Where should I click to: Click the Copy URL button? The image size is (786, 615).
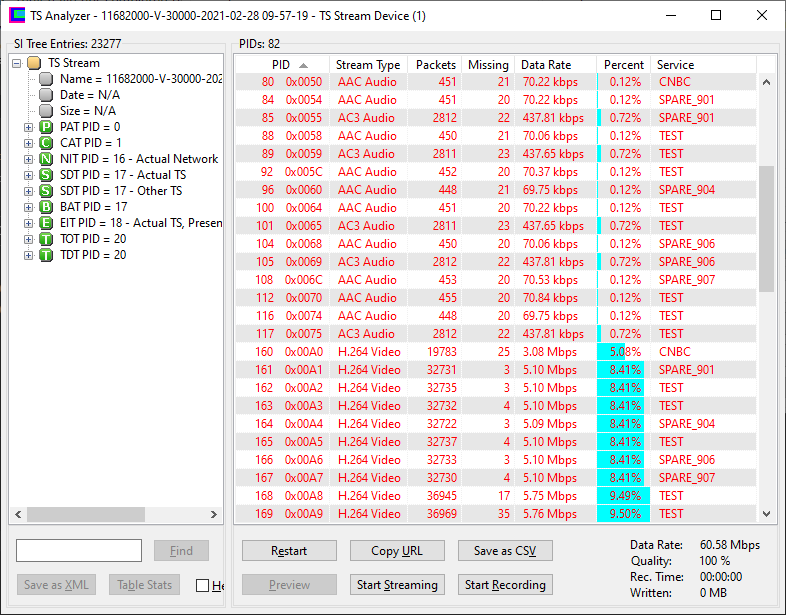click(397, 551)
